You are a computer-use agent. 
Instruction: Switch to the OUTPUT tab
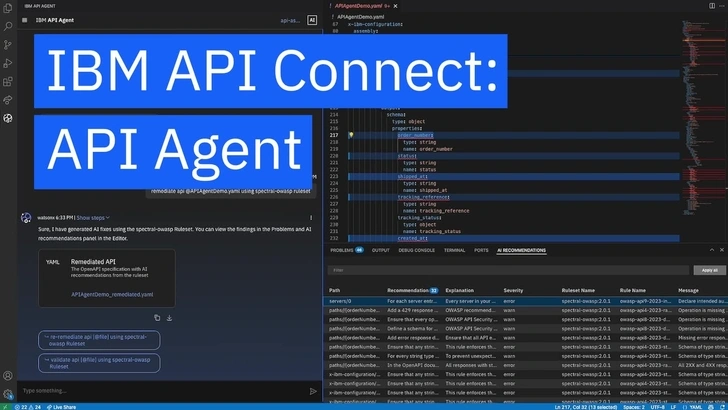(x=381, y=250)
